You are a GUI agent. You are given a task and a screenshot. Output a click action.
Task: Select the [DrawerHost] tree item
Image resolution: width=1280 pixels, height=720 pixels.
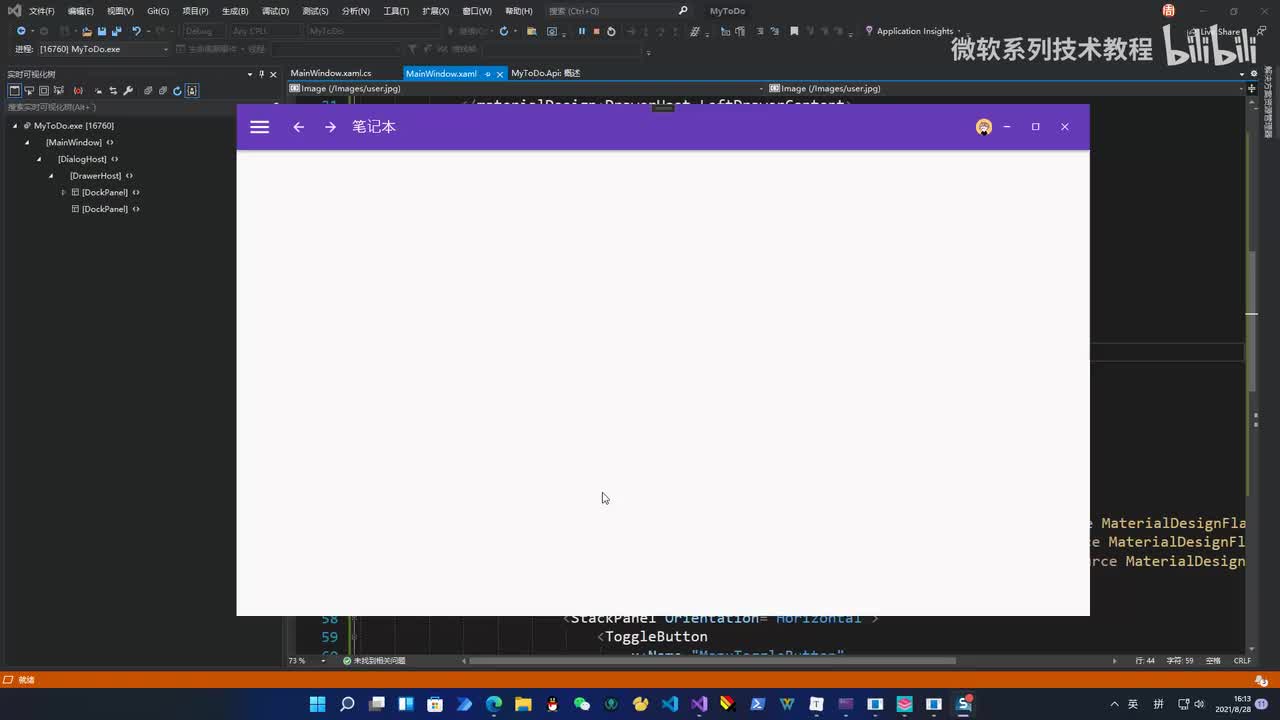(95, 176)
